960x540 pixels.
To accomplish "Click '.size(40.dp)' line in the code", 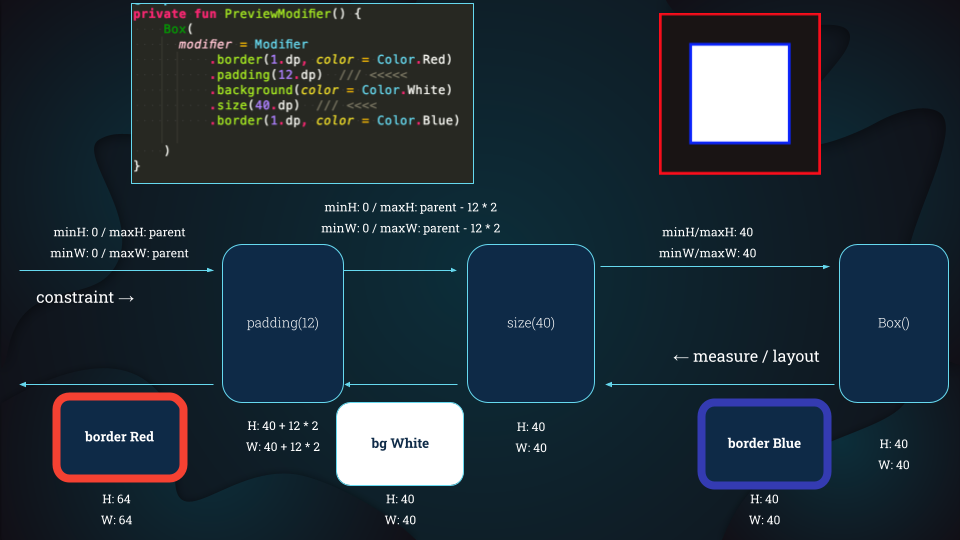I will point(255,105).
